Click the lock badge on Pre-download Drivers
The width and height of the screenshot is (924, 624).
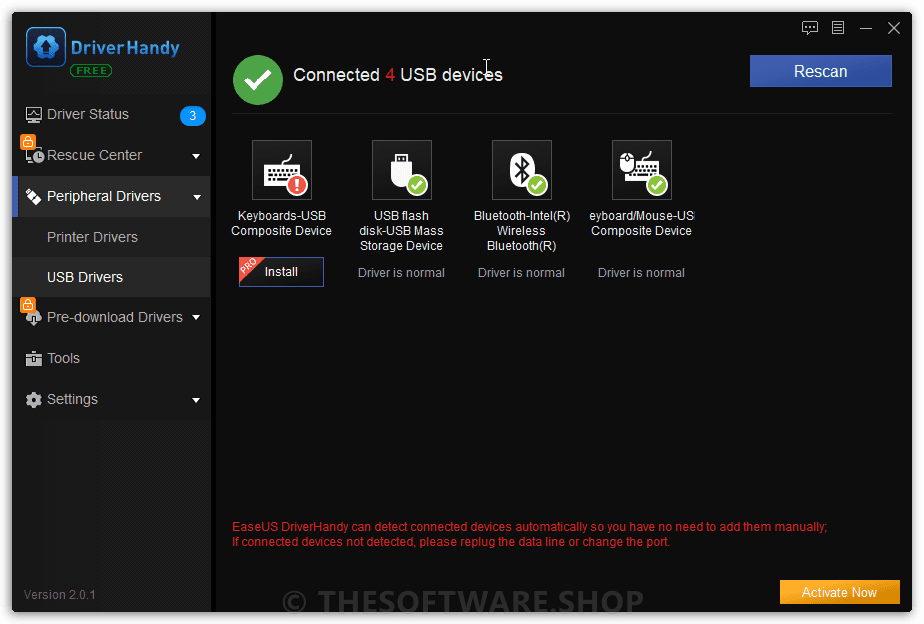28,305
